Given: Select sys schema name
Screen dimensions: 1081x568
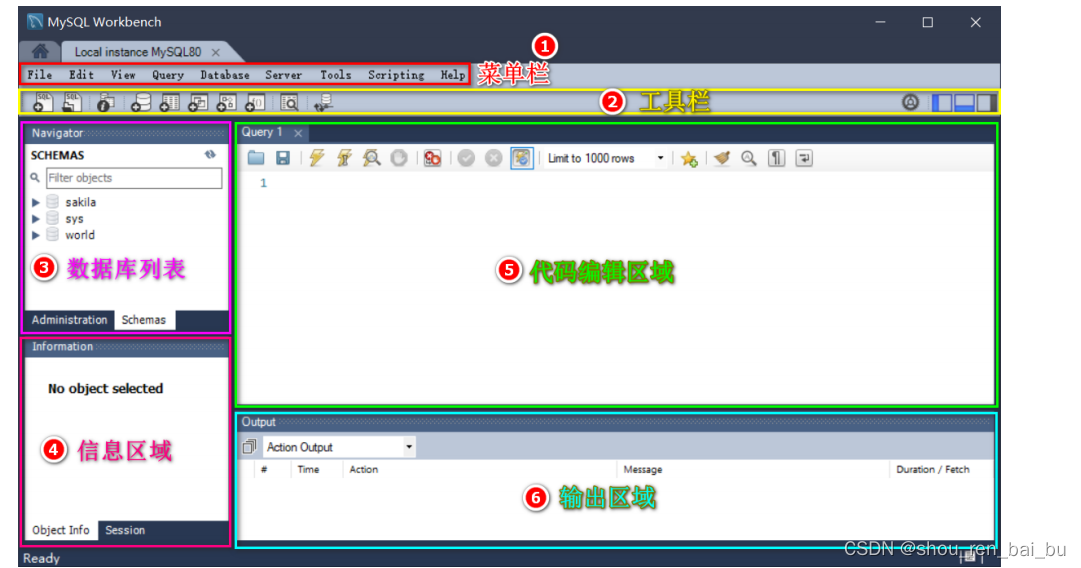Looking at the screenshot, I should click(x=74, y=219).
